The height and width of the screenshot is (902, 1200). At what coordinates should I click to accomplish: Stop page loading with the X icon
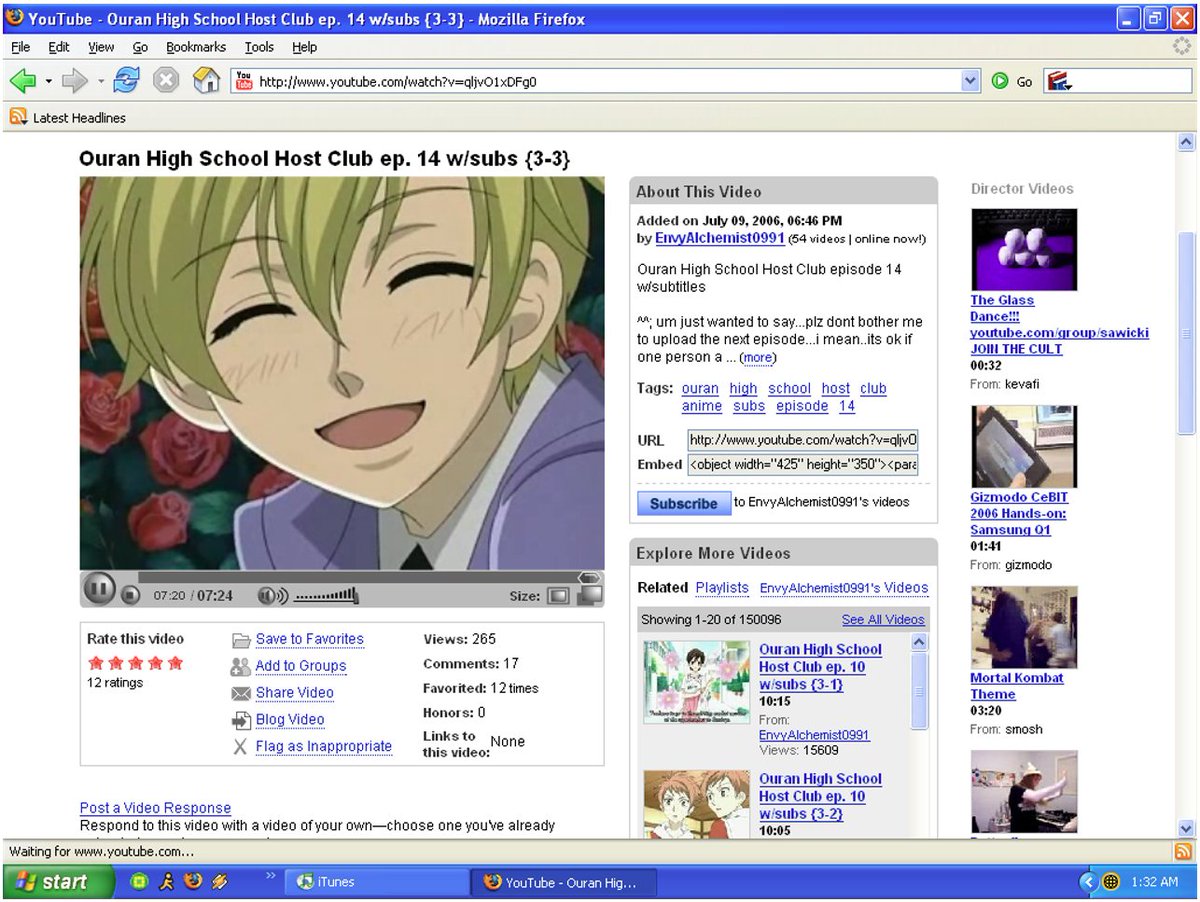click(166, 81)
